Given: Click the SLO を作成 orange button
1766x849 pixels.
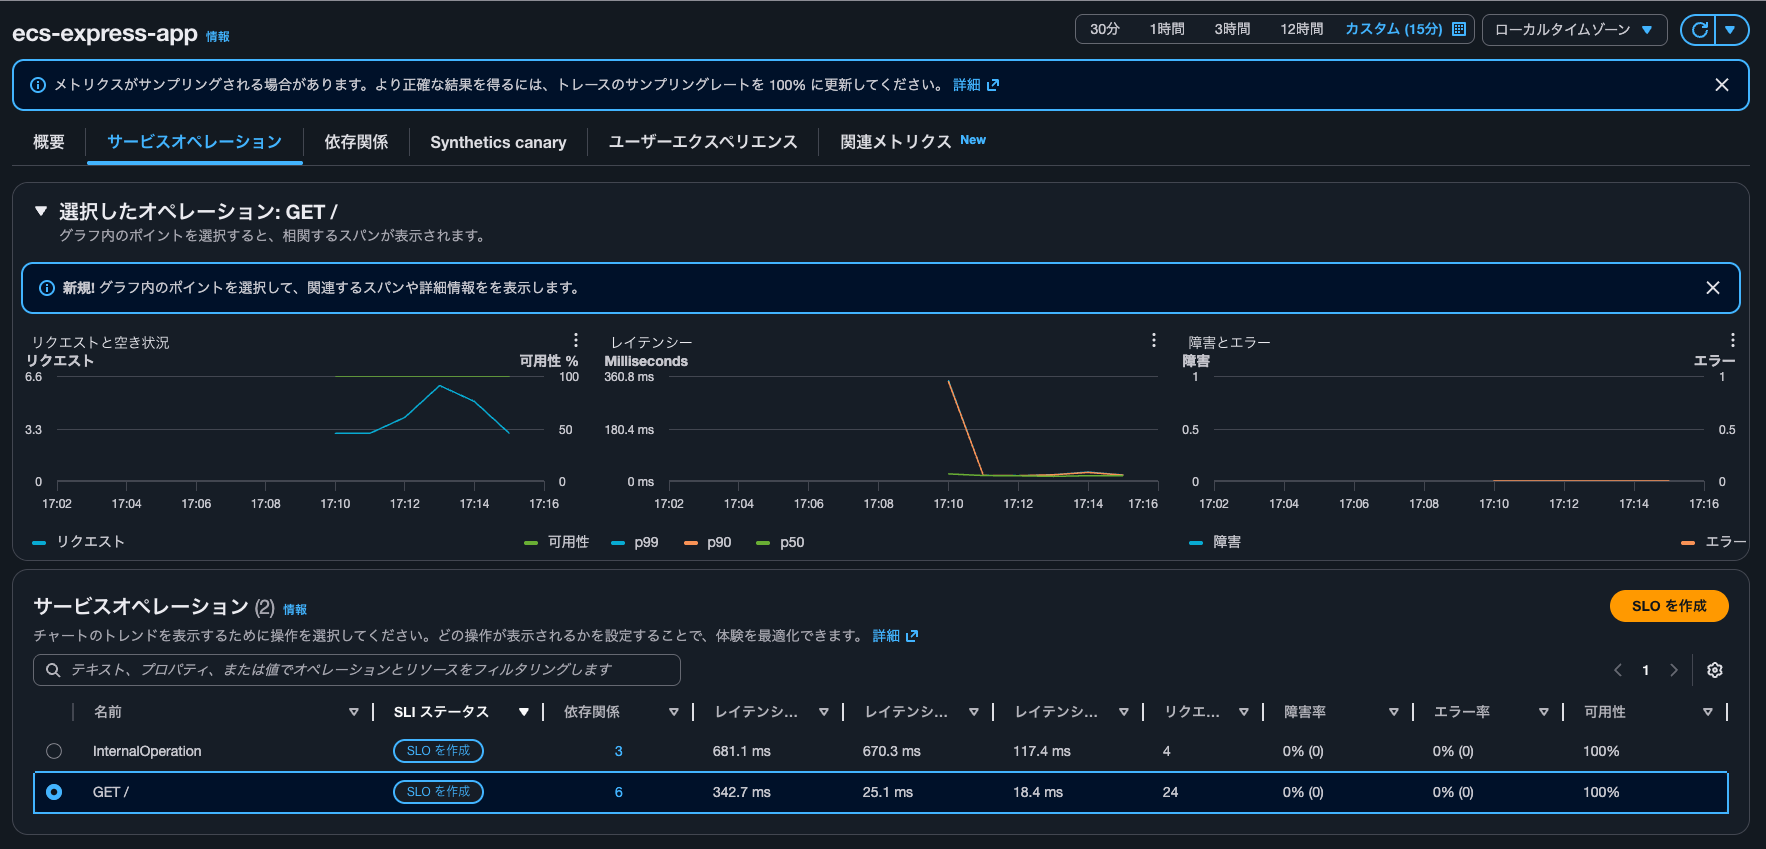Looking at the screenshot, I should click(1669, 606).
